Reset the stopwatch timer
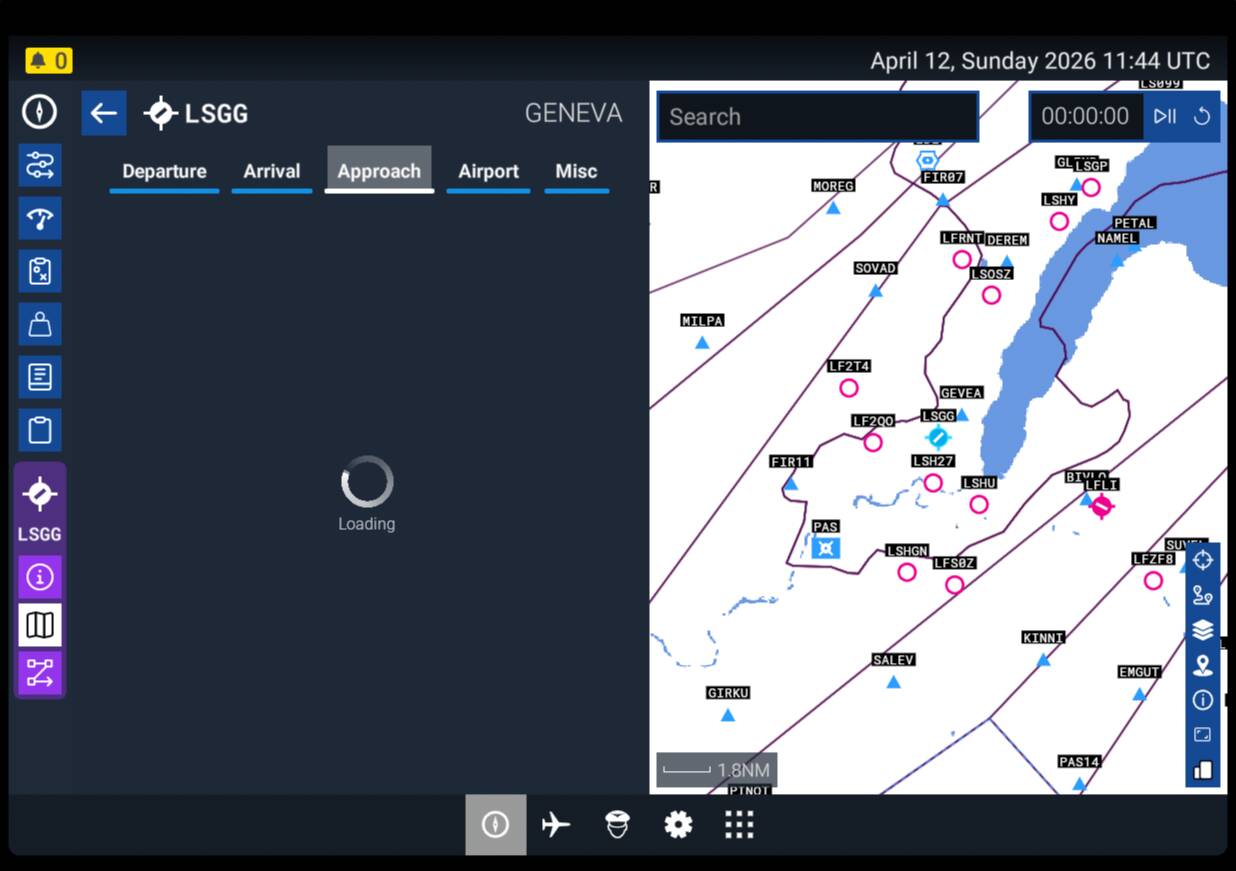The width and height of the screenshot is (1236, 871). (x=1202, y=116)
